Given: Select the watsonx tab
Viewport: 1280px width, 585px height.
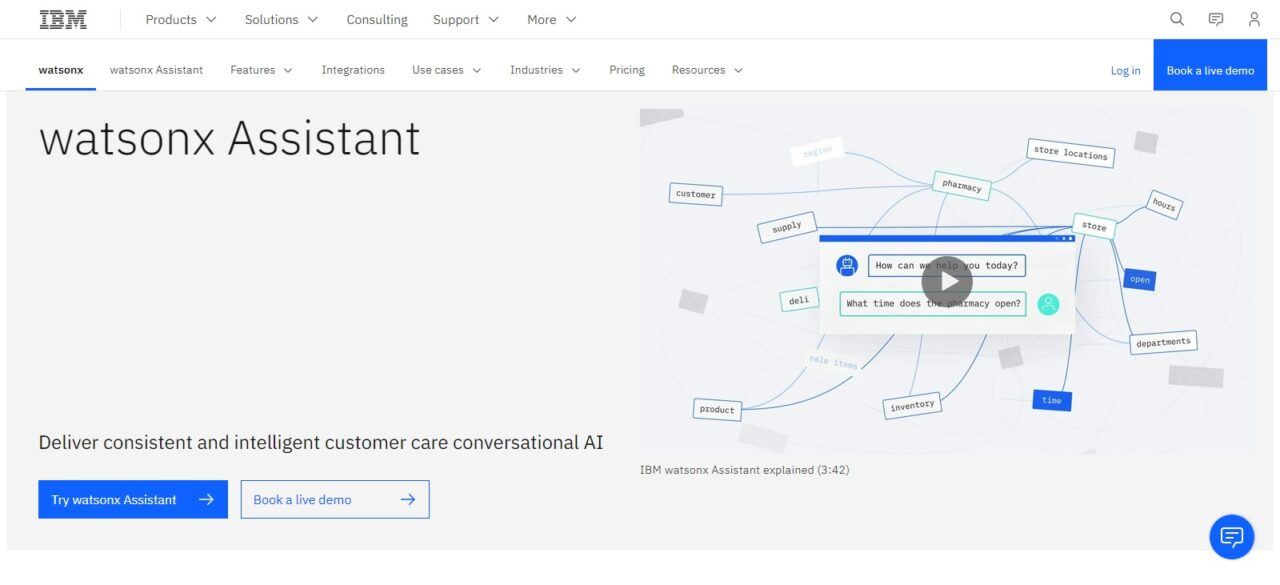Looking at the screenshot, I should click(61, 70).
